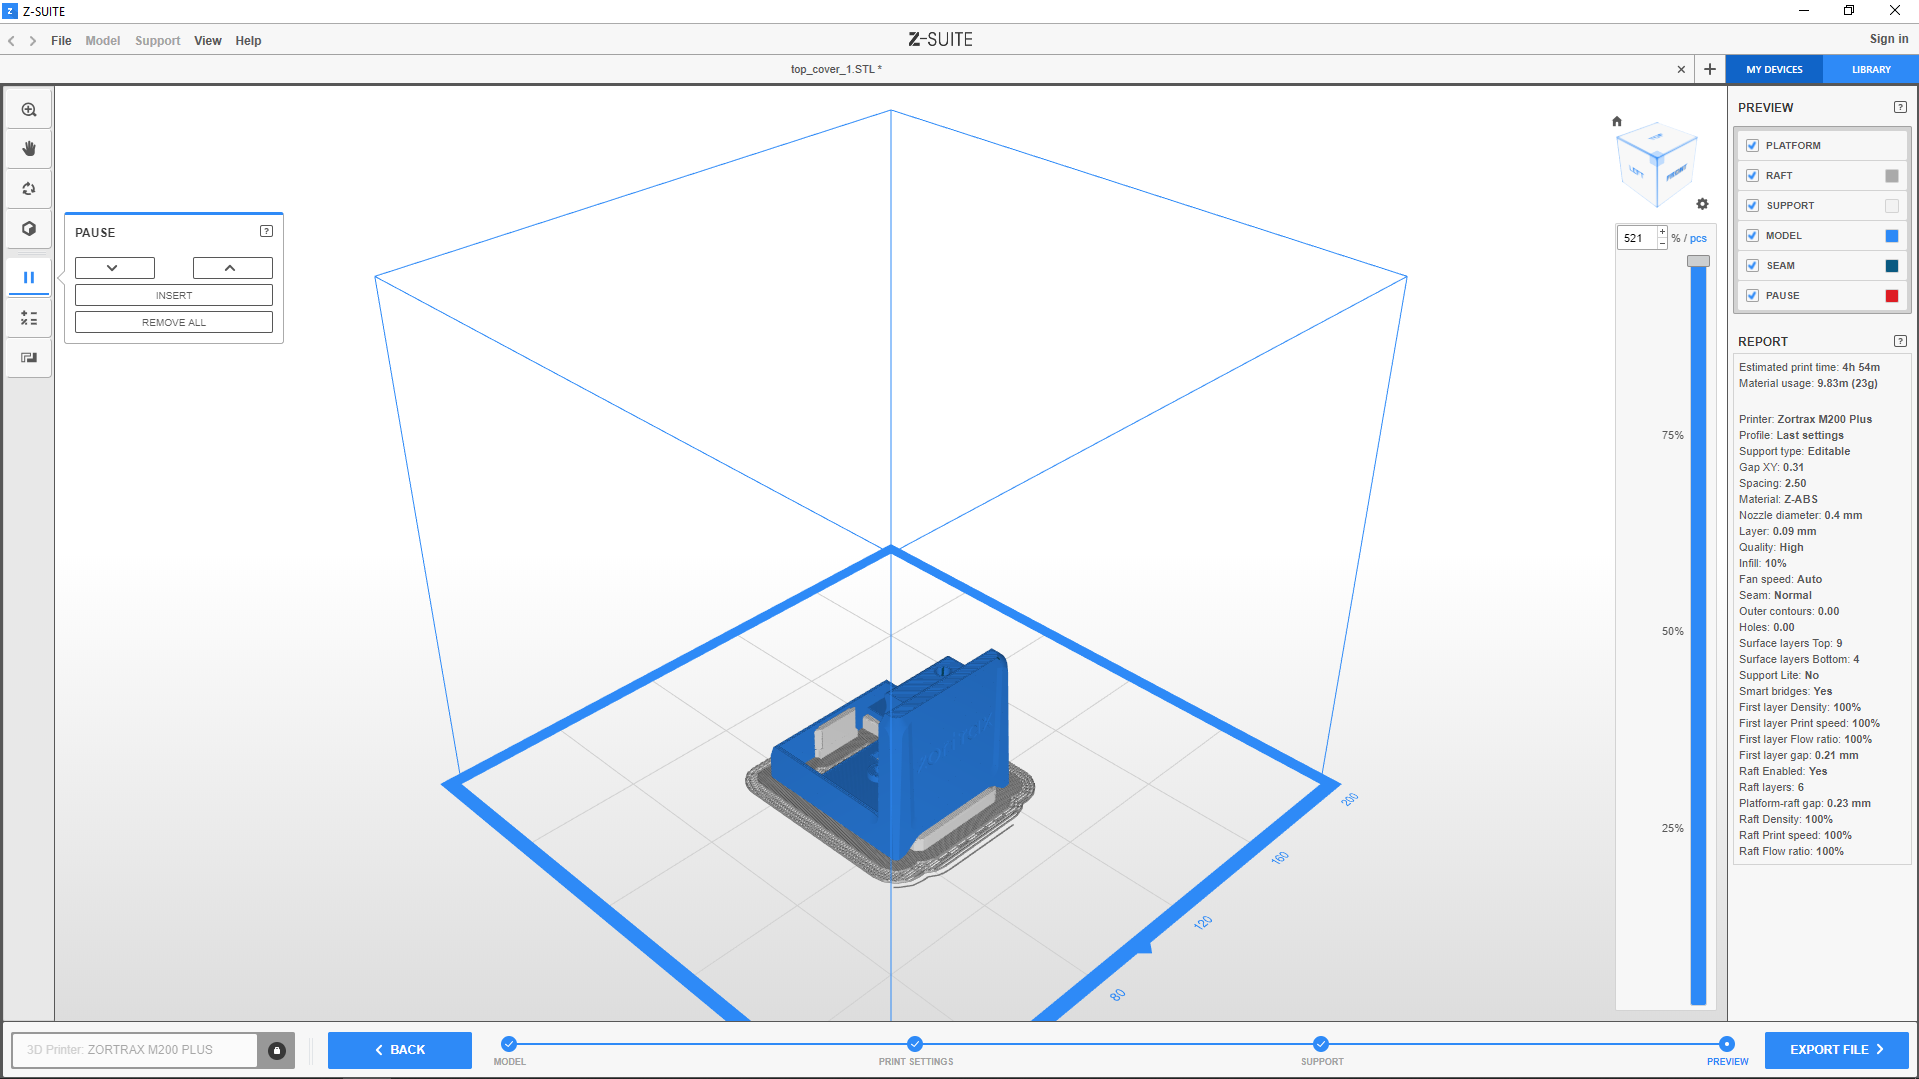Open view cube settings gear

click(1702, 204)
